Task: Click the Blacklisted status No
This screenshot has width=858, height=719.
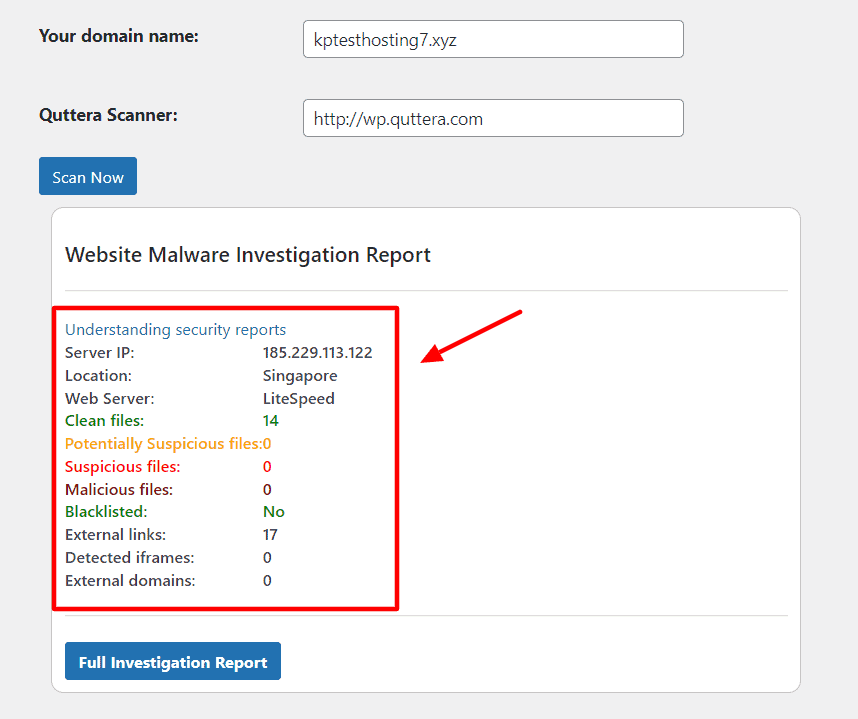Action: pos(274,512)
